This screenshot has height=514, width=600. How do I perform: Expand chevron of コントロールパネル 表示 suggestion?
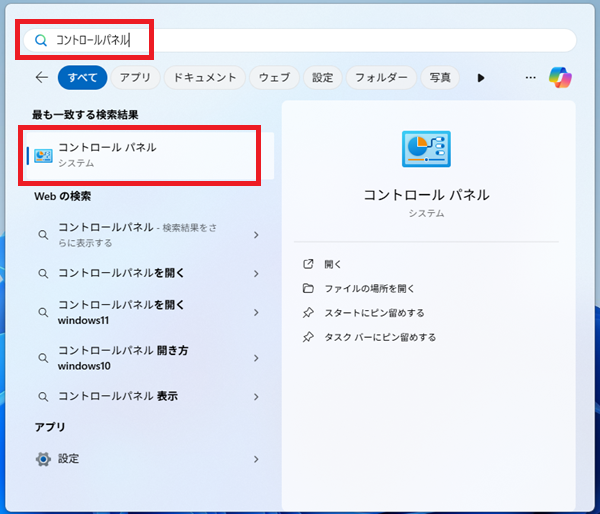pos(256,397)
